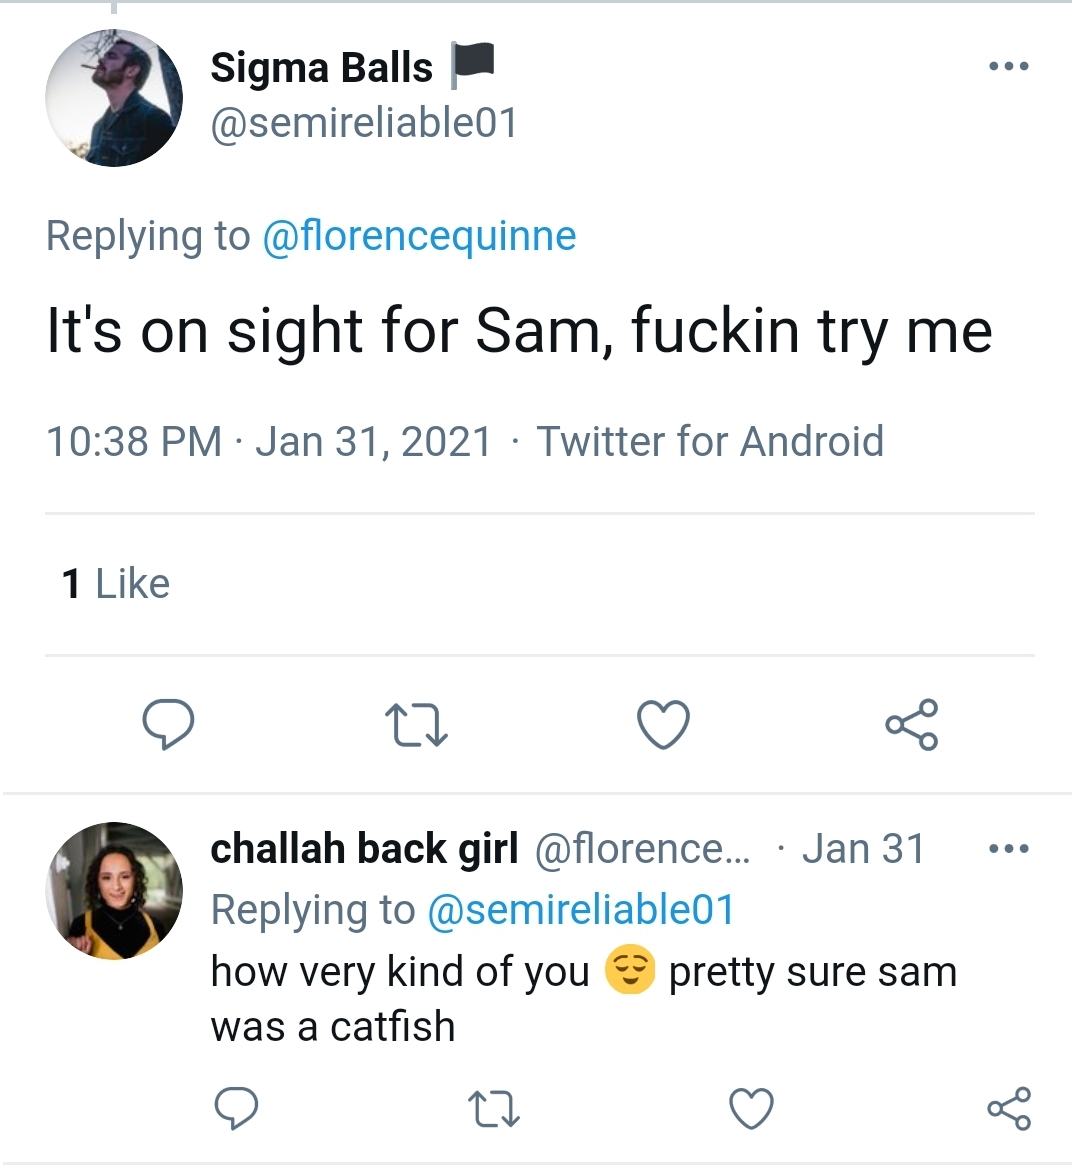Open Twitter for Android source label
This screenshot has height=1170, width=1072.
click(710, 441)
